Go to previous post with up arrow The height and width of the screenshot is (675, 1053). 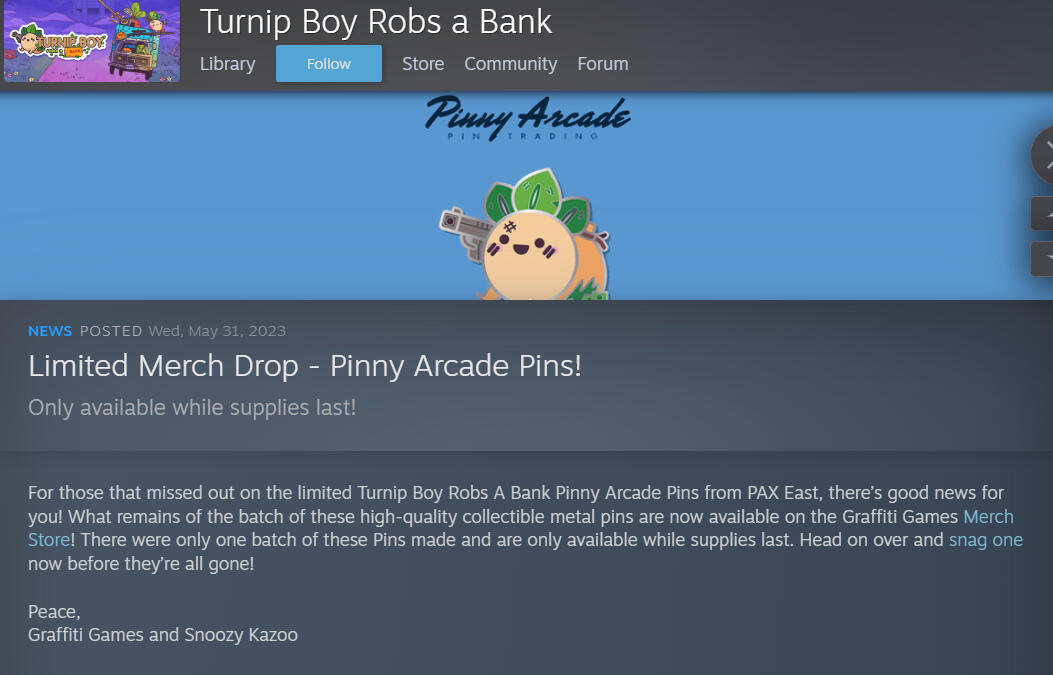click(x=1043, y=214)
